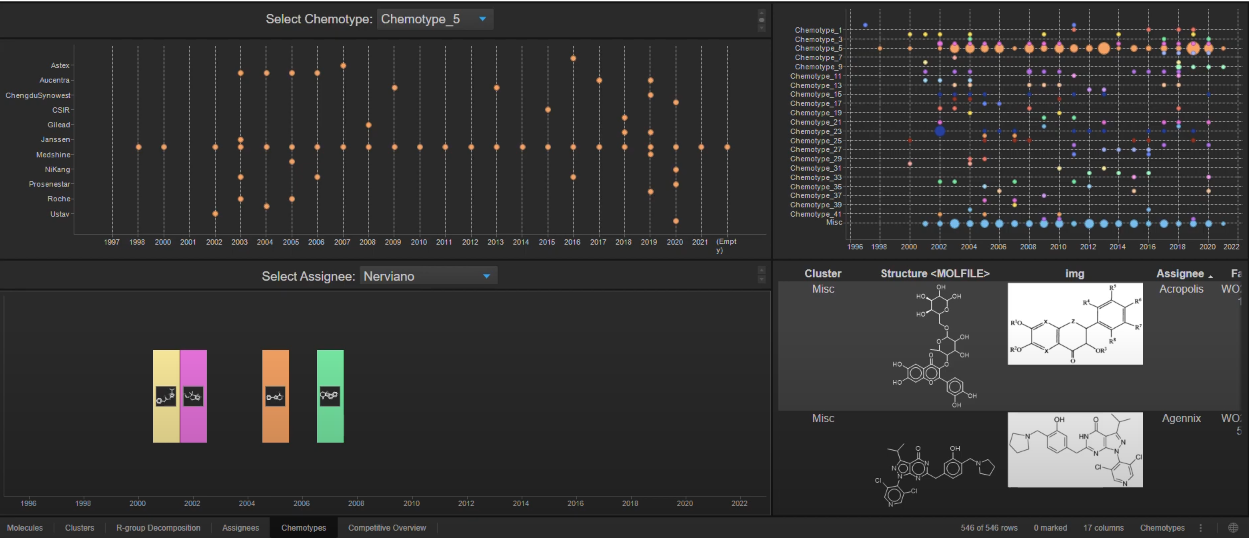The width and height of the screenshot is (1249, 538).
Task: Click the Janssen axis label
Action: point(56,139)
